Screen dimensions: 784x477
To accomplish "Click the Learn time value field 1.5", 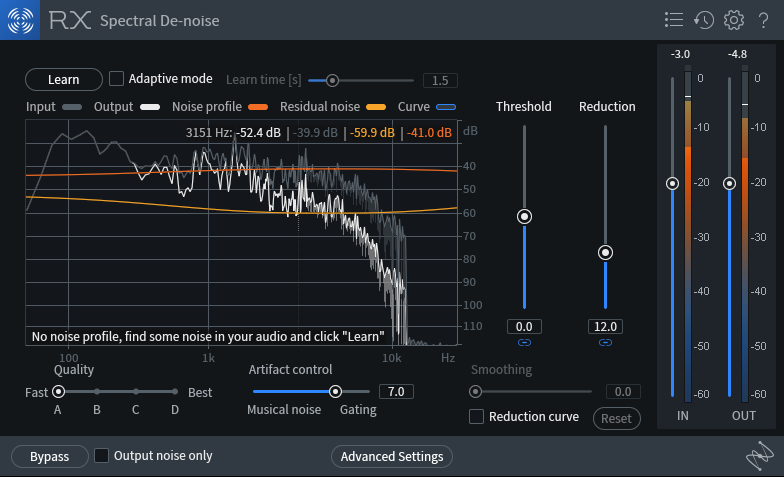I will (x=440, y=80).
